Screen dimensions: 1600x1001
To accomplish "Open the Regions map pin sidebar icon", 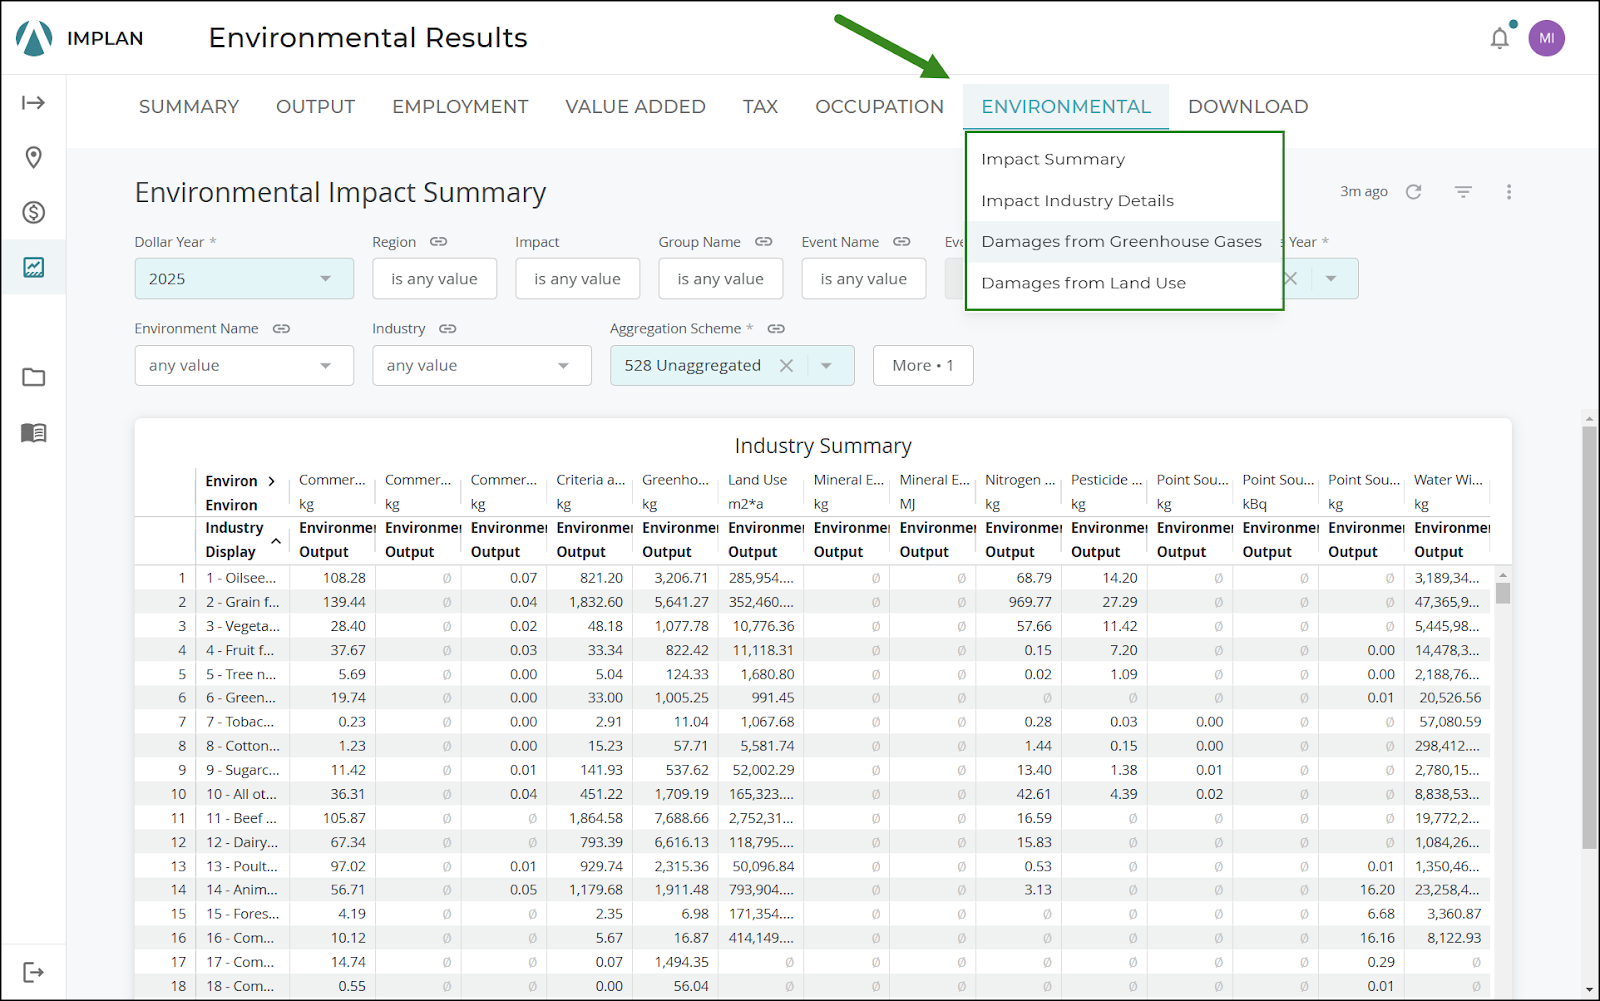I will pos(33,157).
